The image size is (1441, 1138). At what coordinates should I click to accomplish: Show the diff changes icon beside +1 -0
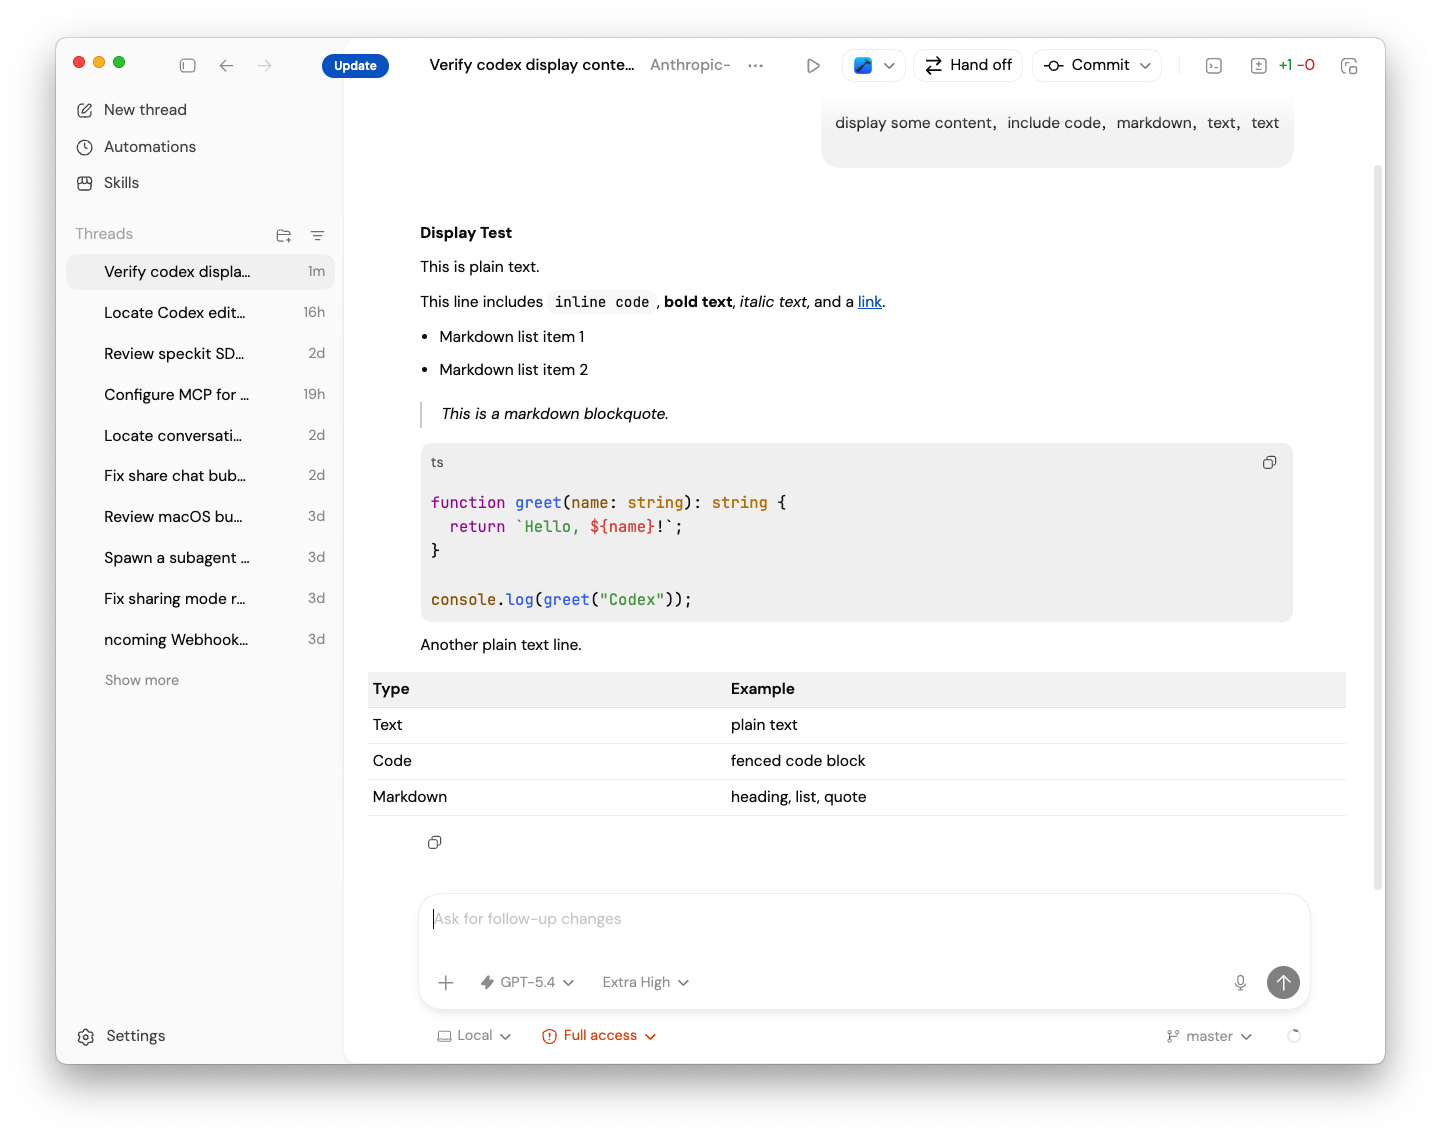tap(1259, 65)
